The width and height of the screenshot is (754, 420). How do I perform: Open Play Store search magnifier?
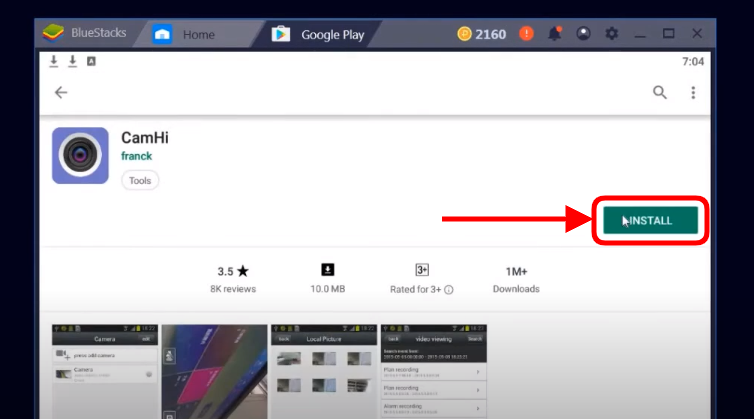660,92
